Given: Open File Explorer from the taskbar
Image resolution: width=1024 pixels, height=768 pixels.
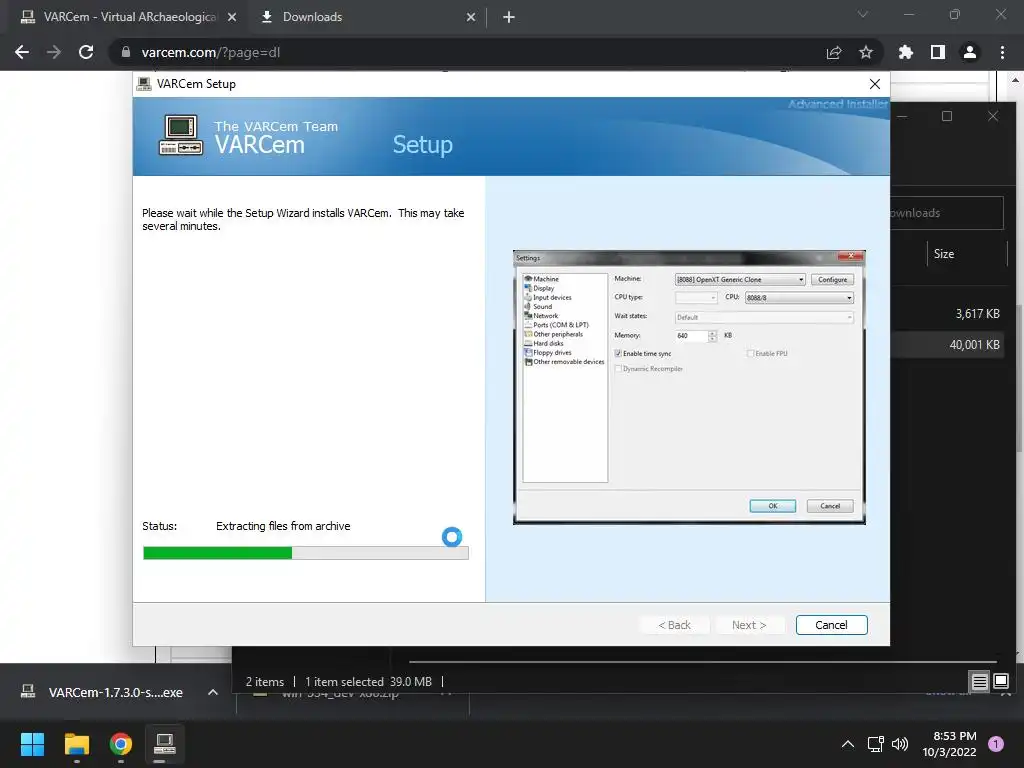Looking at the screenshot, I should pyautogui.click(x=77, y=744).
